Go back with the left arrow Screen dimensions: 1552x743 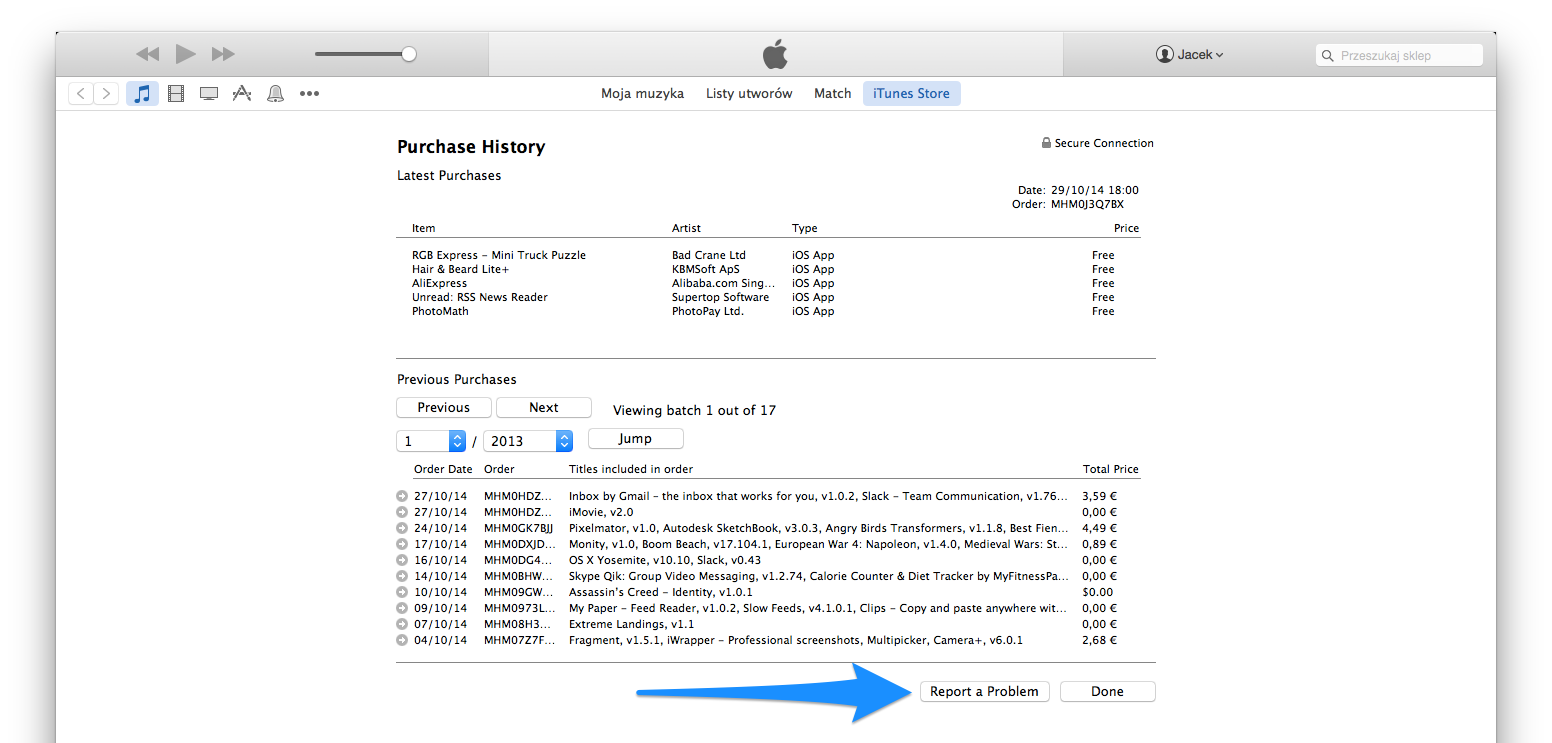click(x=80, y=94)
